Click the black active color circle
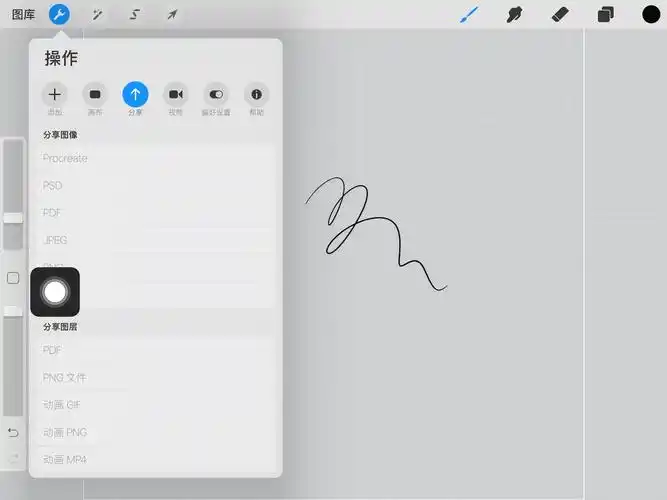The height and width of the screenshot is (500, 667). point(650,15)
